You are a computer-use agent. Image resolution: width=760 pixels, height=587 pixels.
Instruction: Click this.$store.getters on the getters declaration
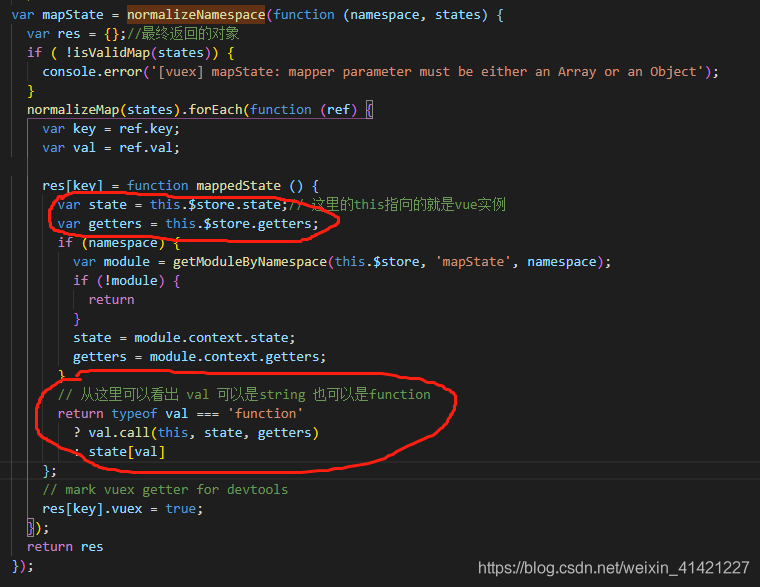pos(238,223)
